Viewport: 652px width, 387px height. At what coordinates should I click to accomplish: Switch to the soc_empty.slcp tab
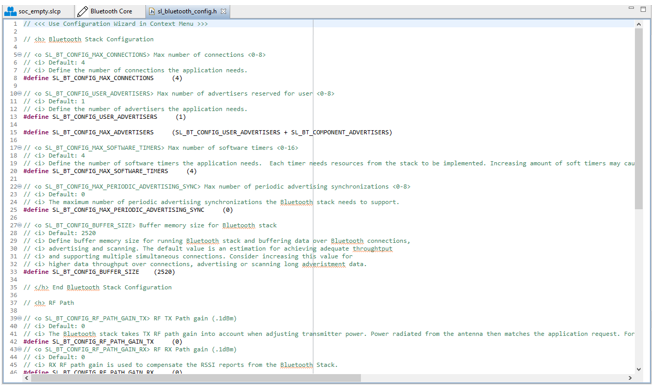(32, 11)
